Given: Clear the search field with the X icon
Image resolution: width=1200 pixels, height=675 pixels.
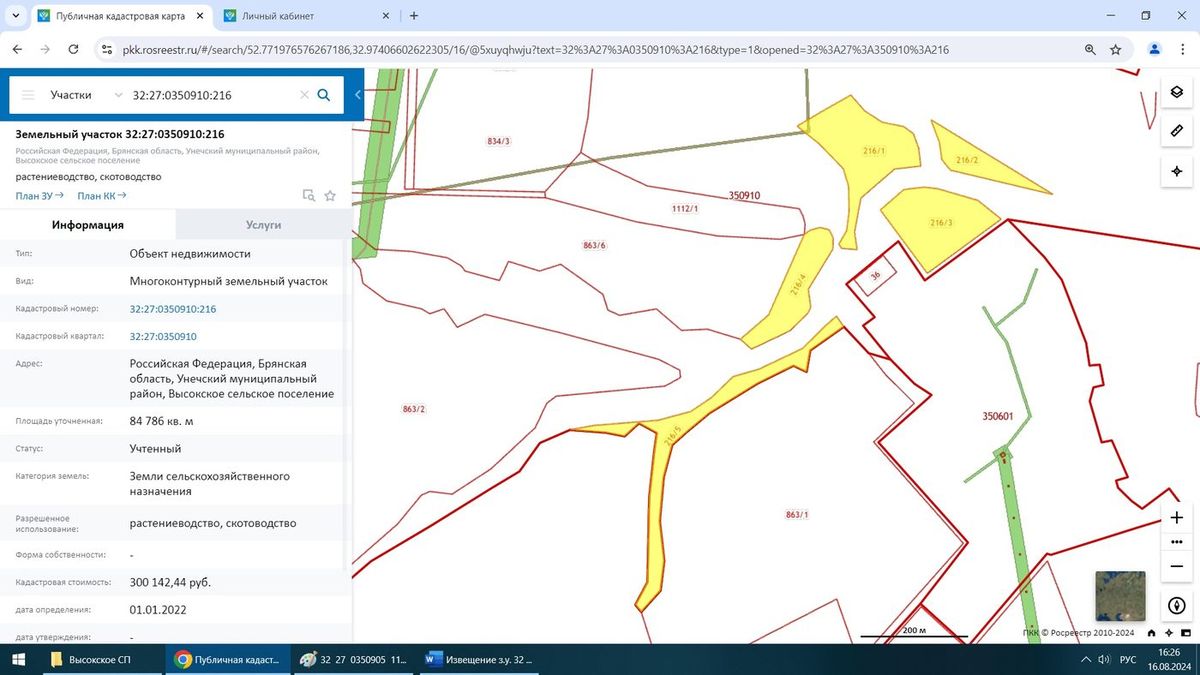Looking at the screenshot, I should 305,95.
